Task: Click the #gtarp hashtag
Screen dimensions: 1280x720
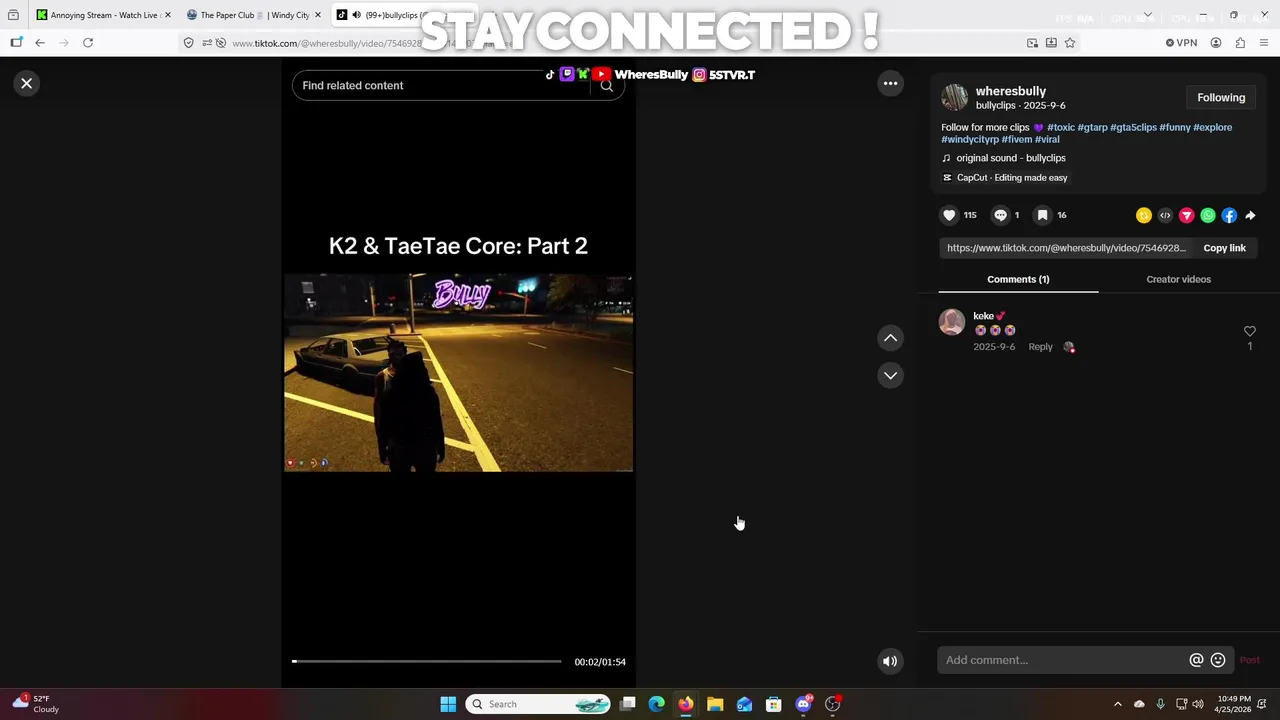Action: pos(1092,127)
